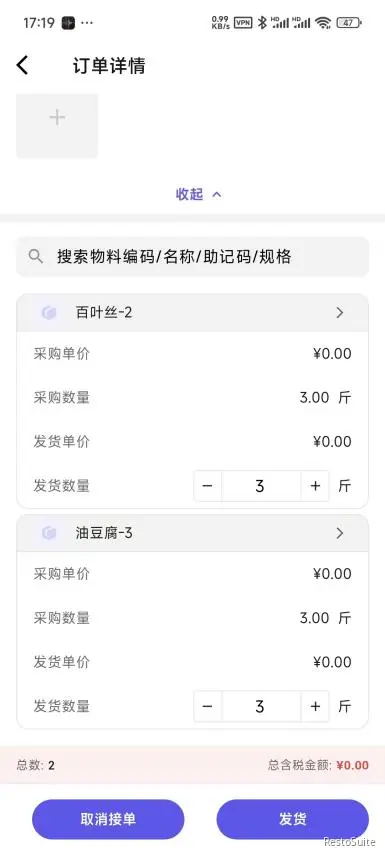The width and height of the screenshot is (385, 855).
Task: Tap the Wi-Fi icon in the status bar
Action: [x=323, y=23]
